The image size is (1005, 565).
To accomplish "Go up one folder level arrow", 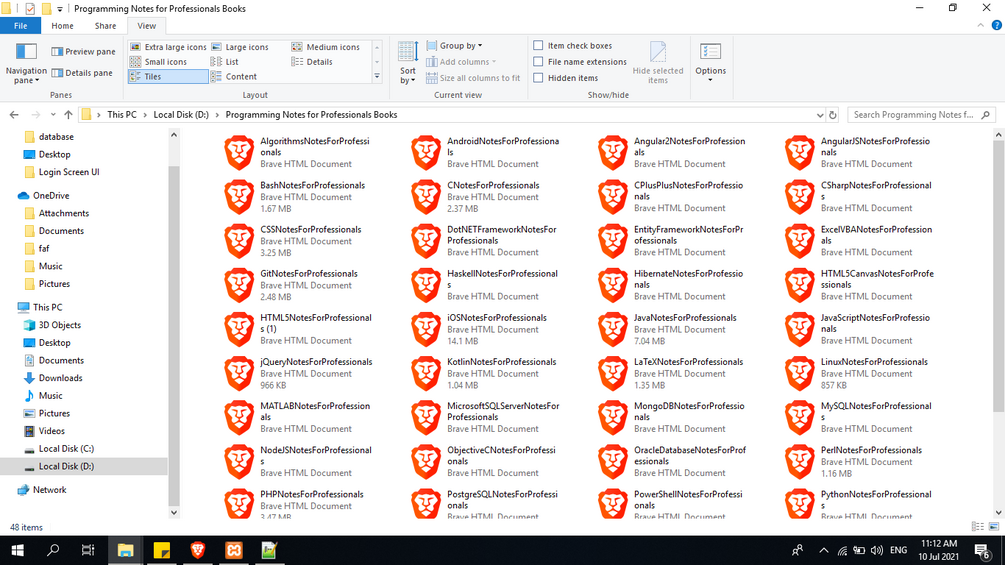I will (68, 115).
